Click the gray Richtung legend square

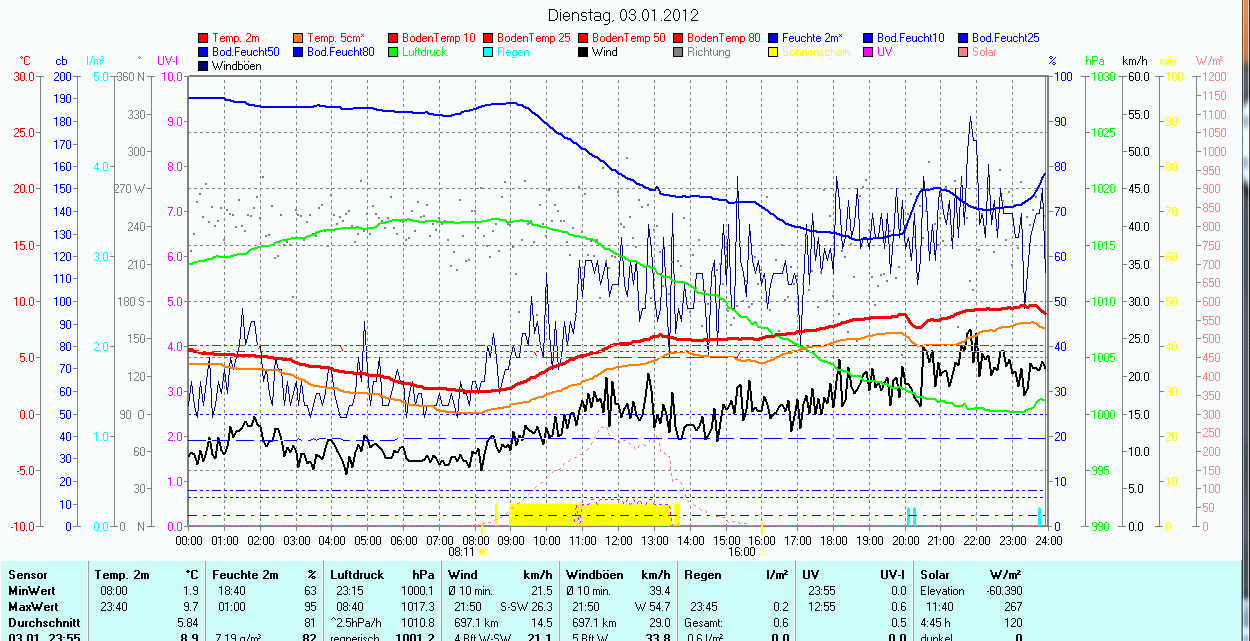pyautogui.click(x=679, y=52)
